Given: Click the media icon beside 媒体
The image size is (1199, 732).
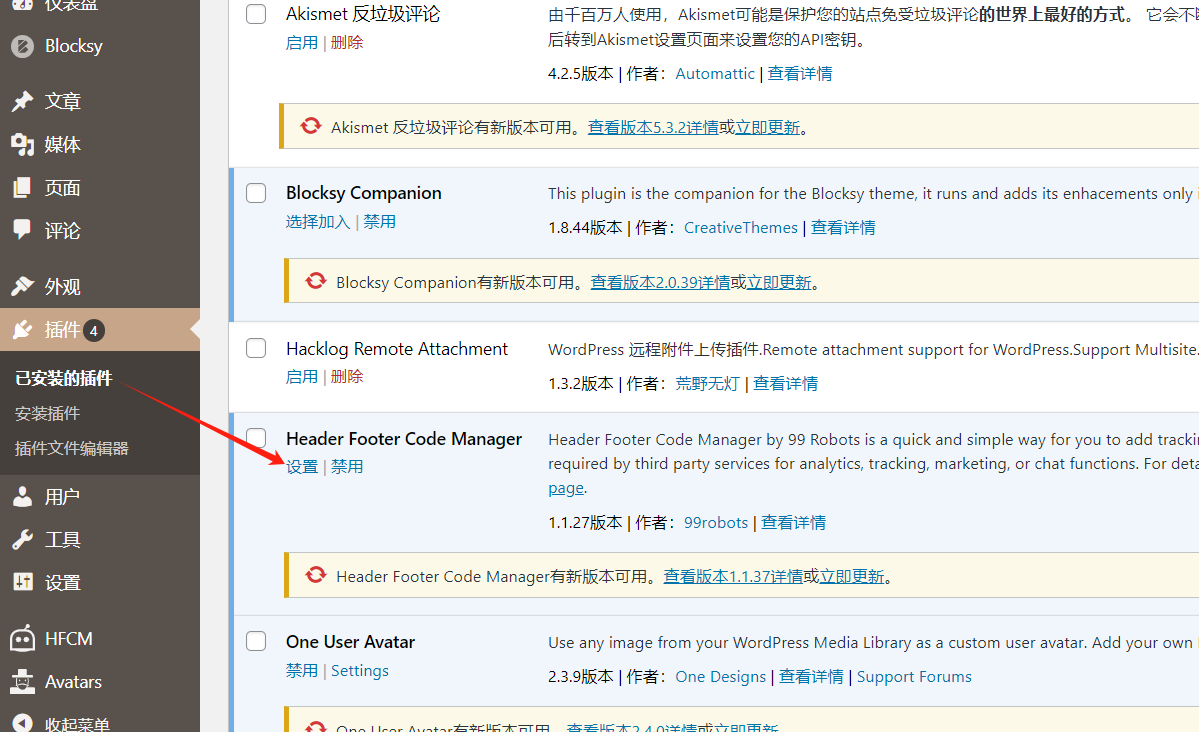Looking at the screenshot, I should click(23, 145).
